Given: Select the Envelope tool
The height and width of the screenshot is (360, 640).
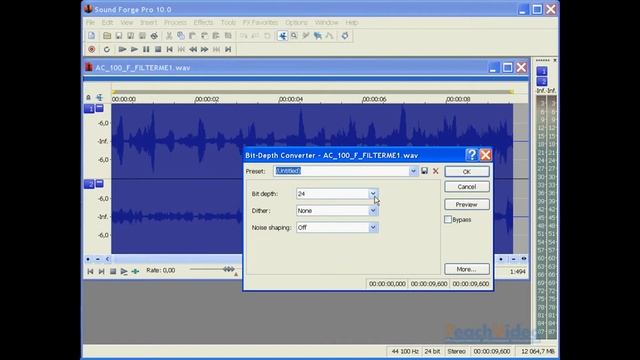Looking at the screenshot, I should click(x=329, y=36).
